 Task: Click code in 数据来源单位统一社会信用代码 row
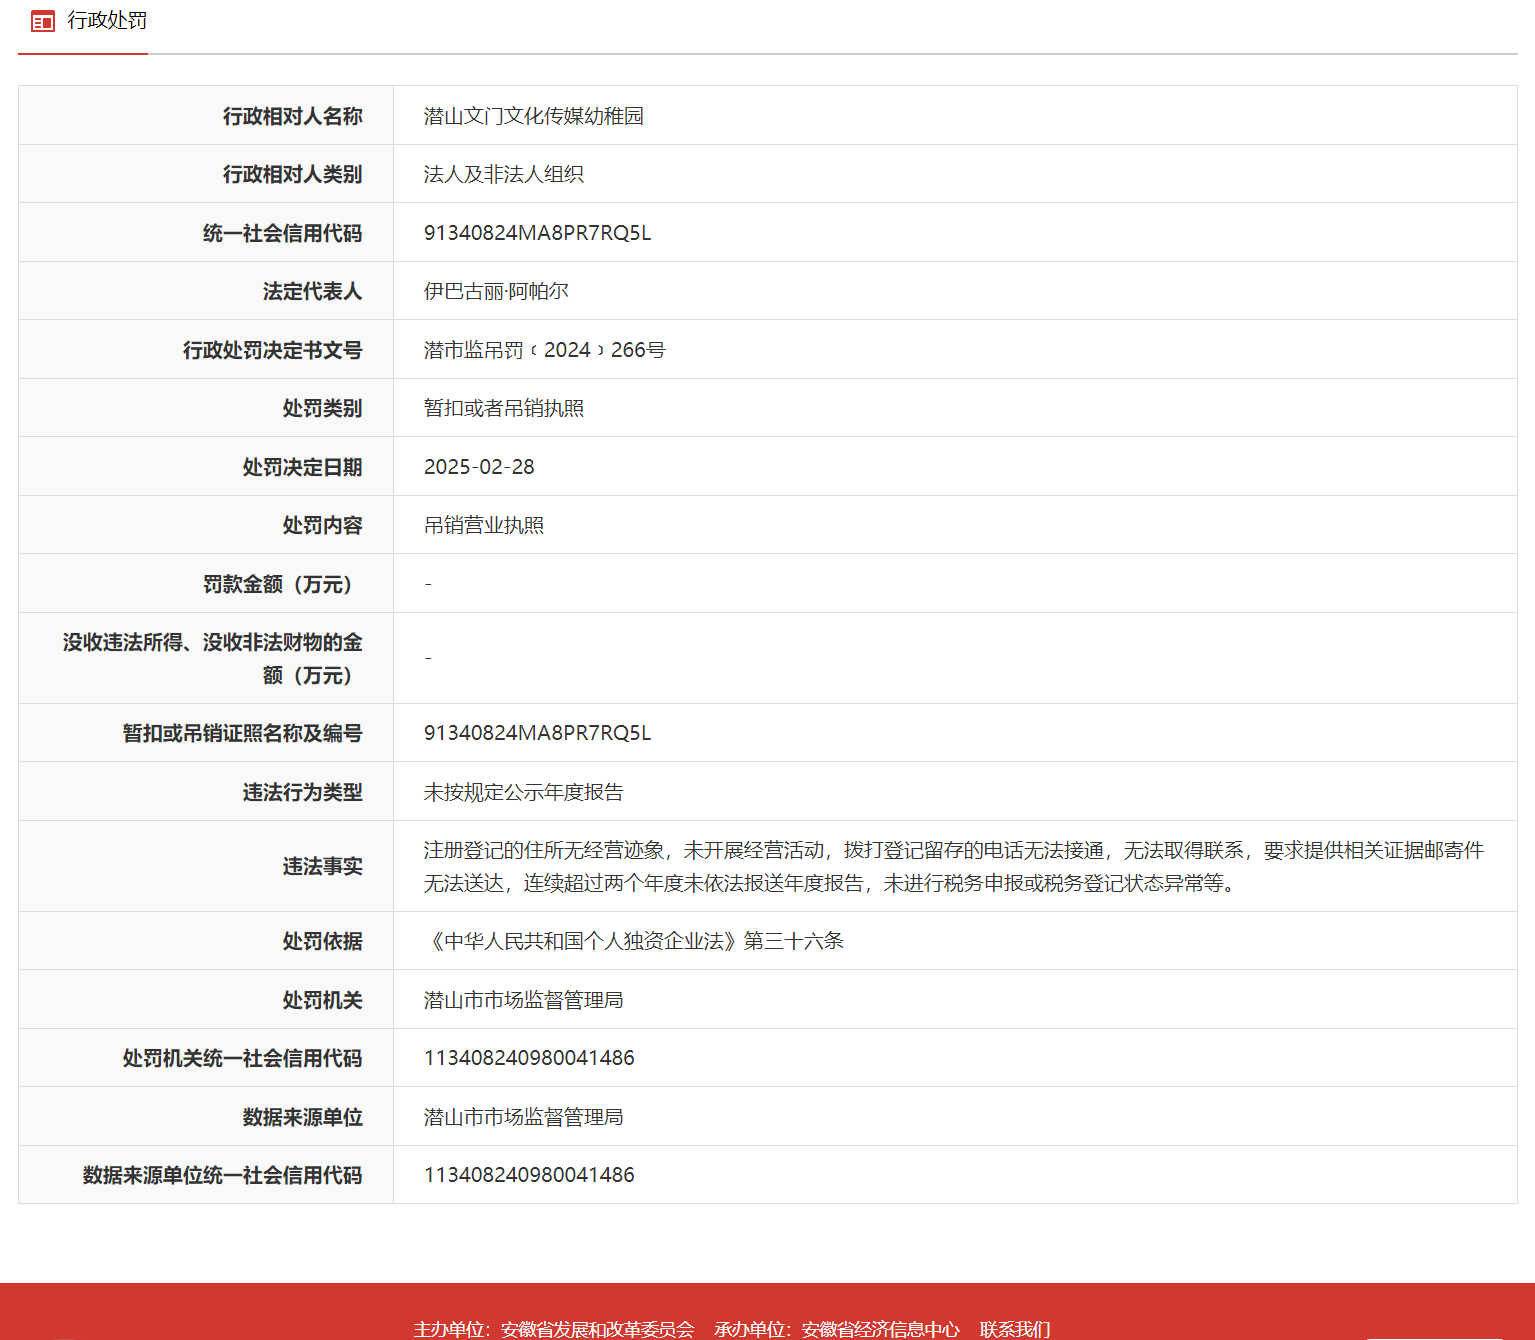point(529,1175)
